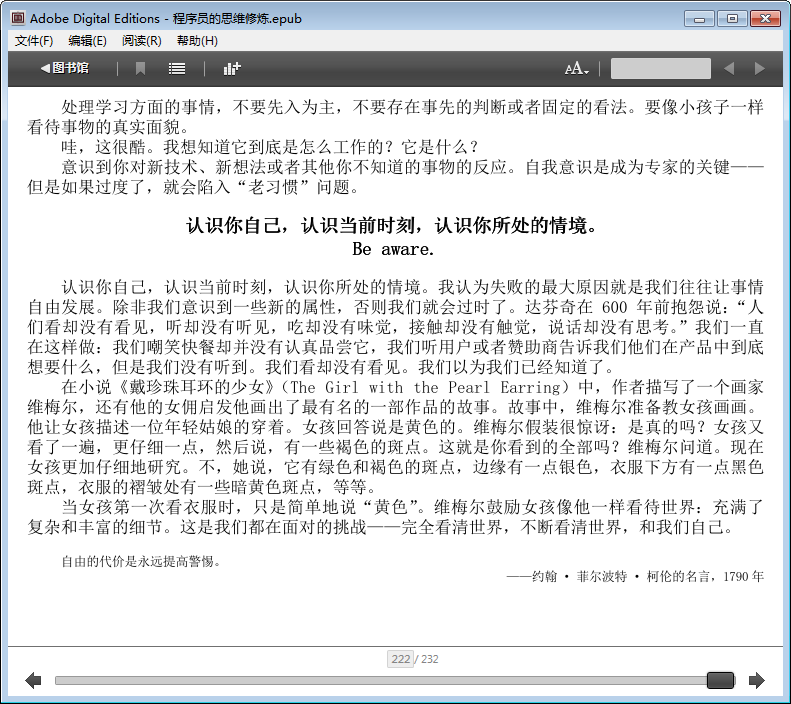Show the table of contents panel
791x704 pixels.
pos(177,68)
